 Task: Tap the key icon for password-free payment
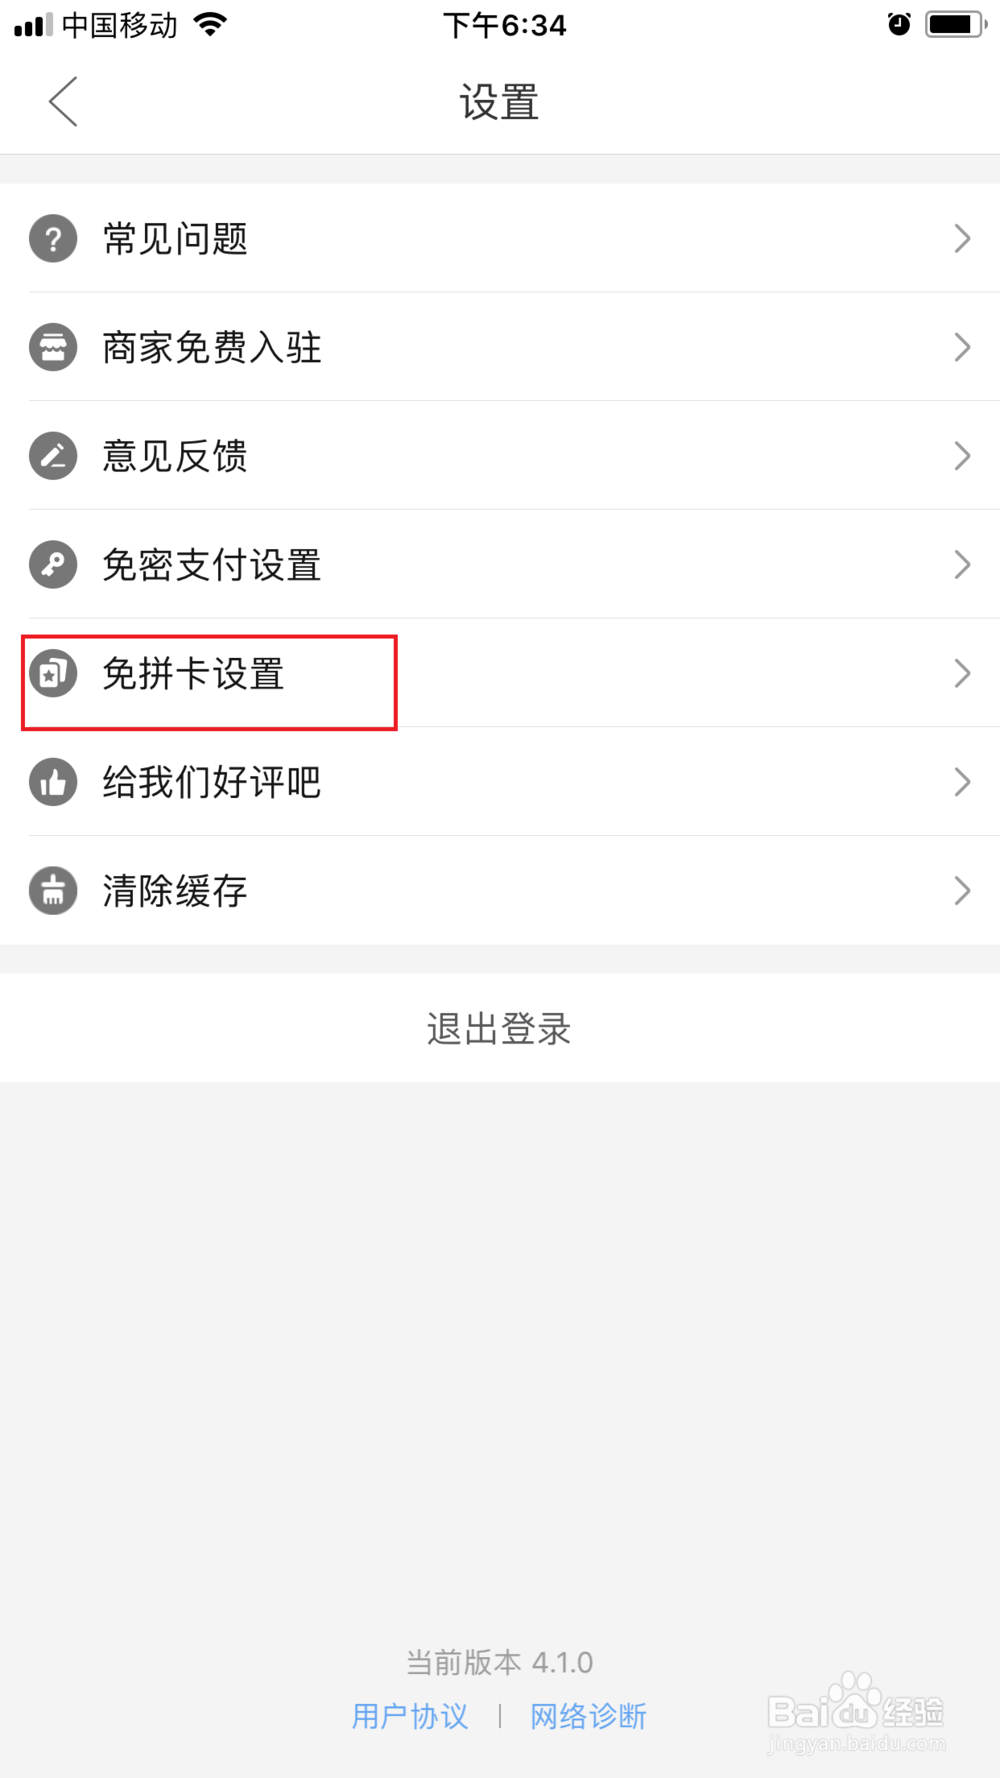(53, 565)
